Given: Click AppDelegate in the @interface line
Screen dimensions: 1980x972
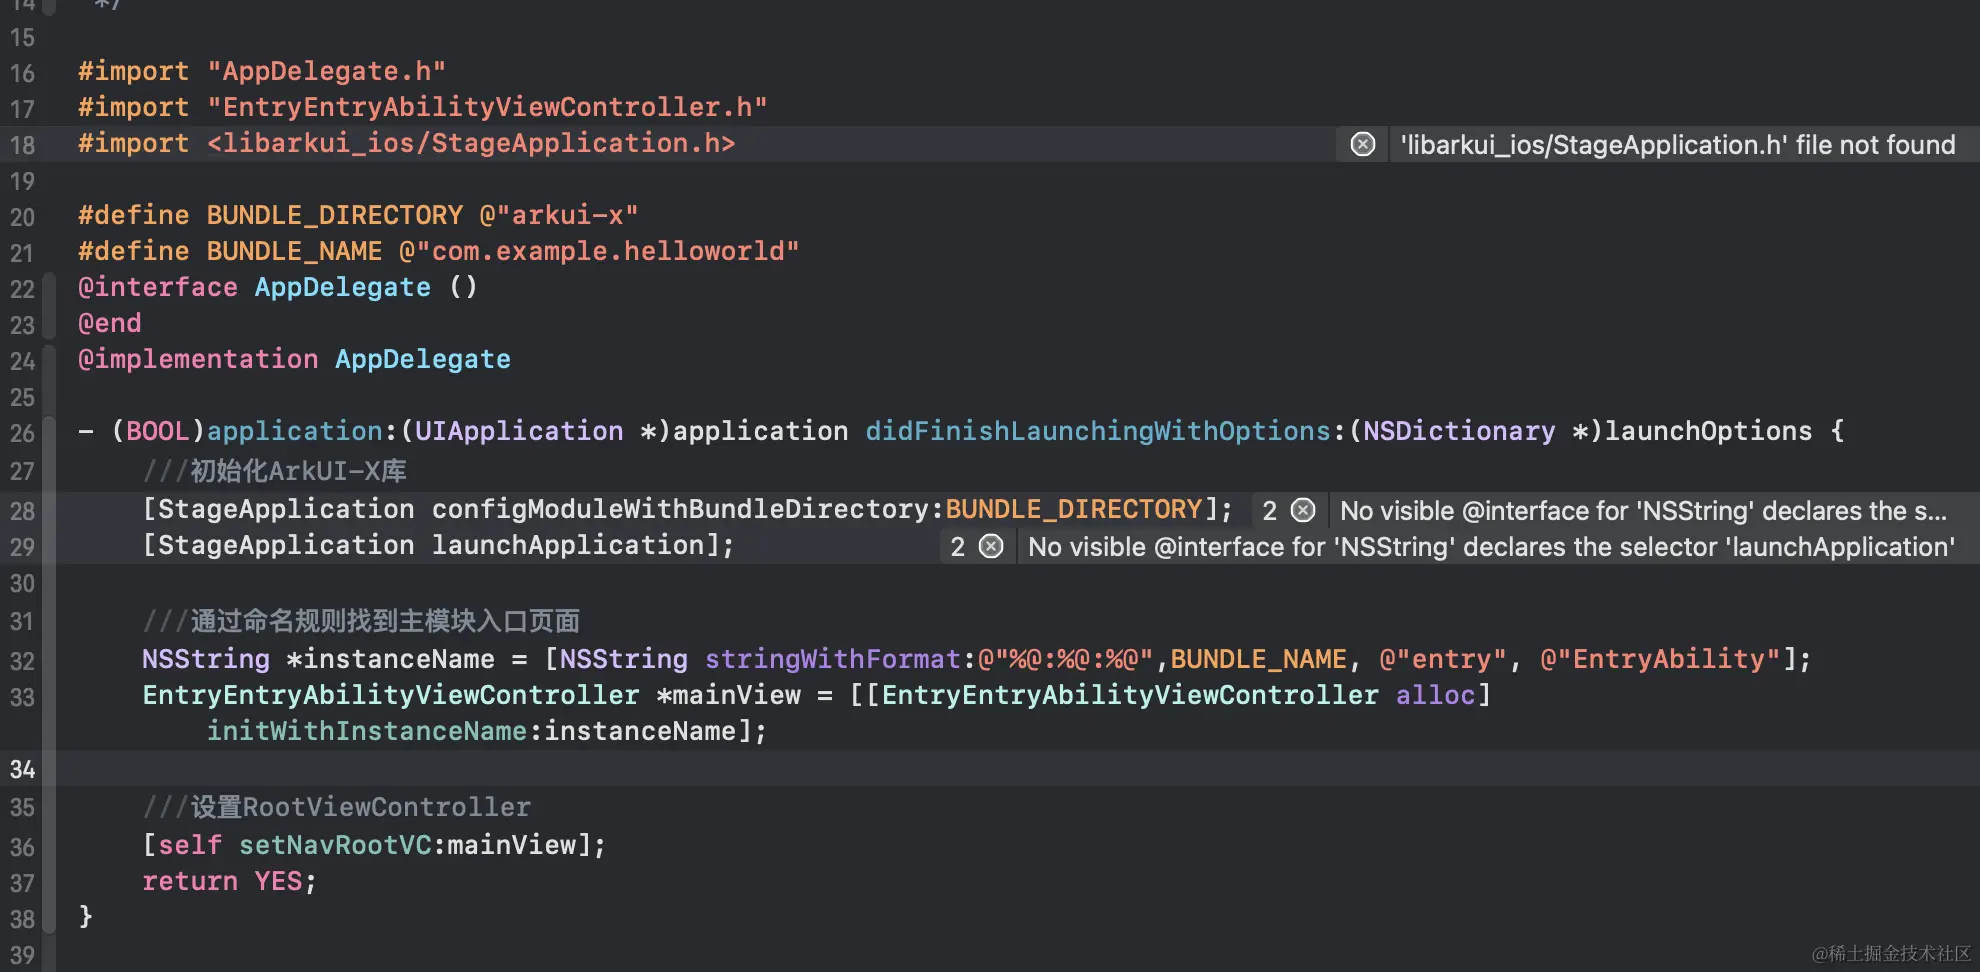Looking at the screenshot, I should click(x=342, y=287).
